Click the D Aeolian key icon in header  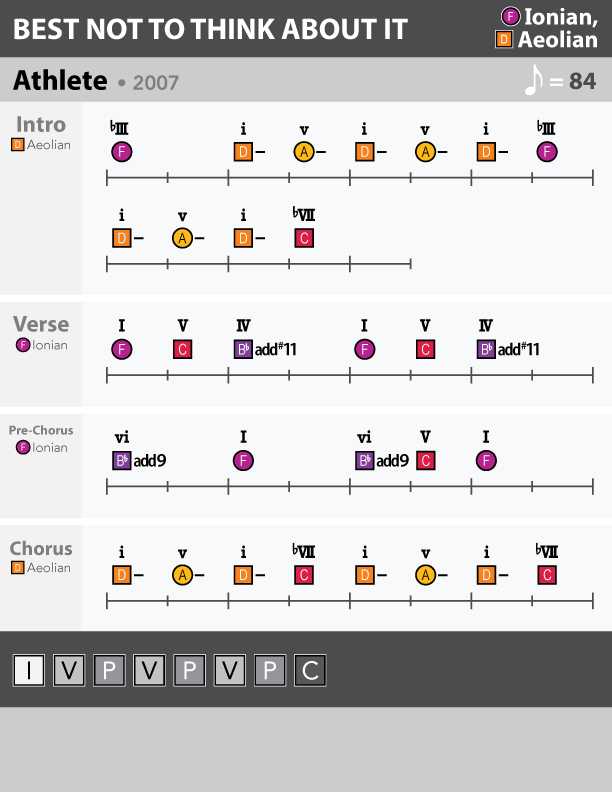pyautogui.click(x=504, y=40)
